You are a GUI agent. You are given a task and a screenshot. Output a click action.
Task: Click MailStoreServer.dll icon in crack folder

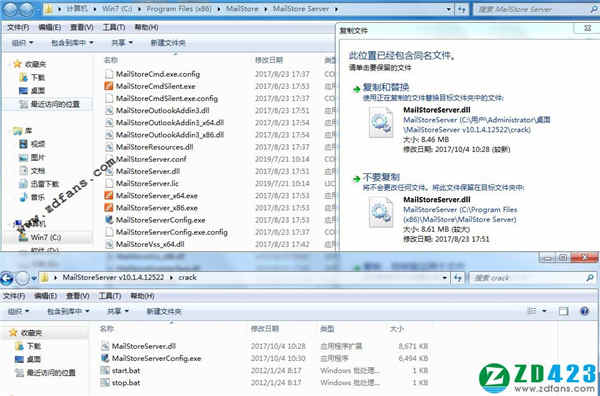[x=105, y=346]
